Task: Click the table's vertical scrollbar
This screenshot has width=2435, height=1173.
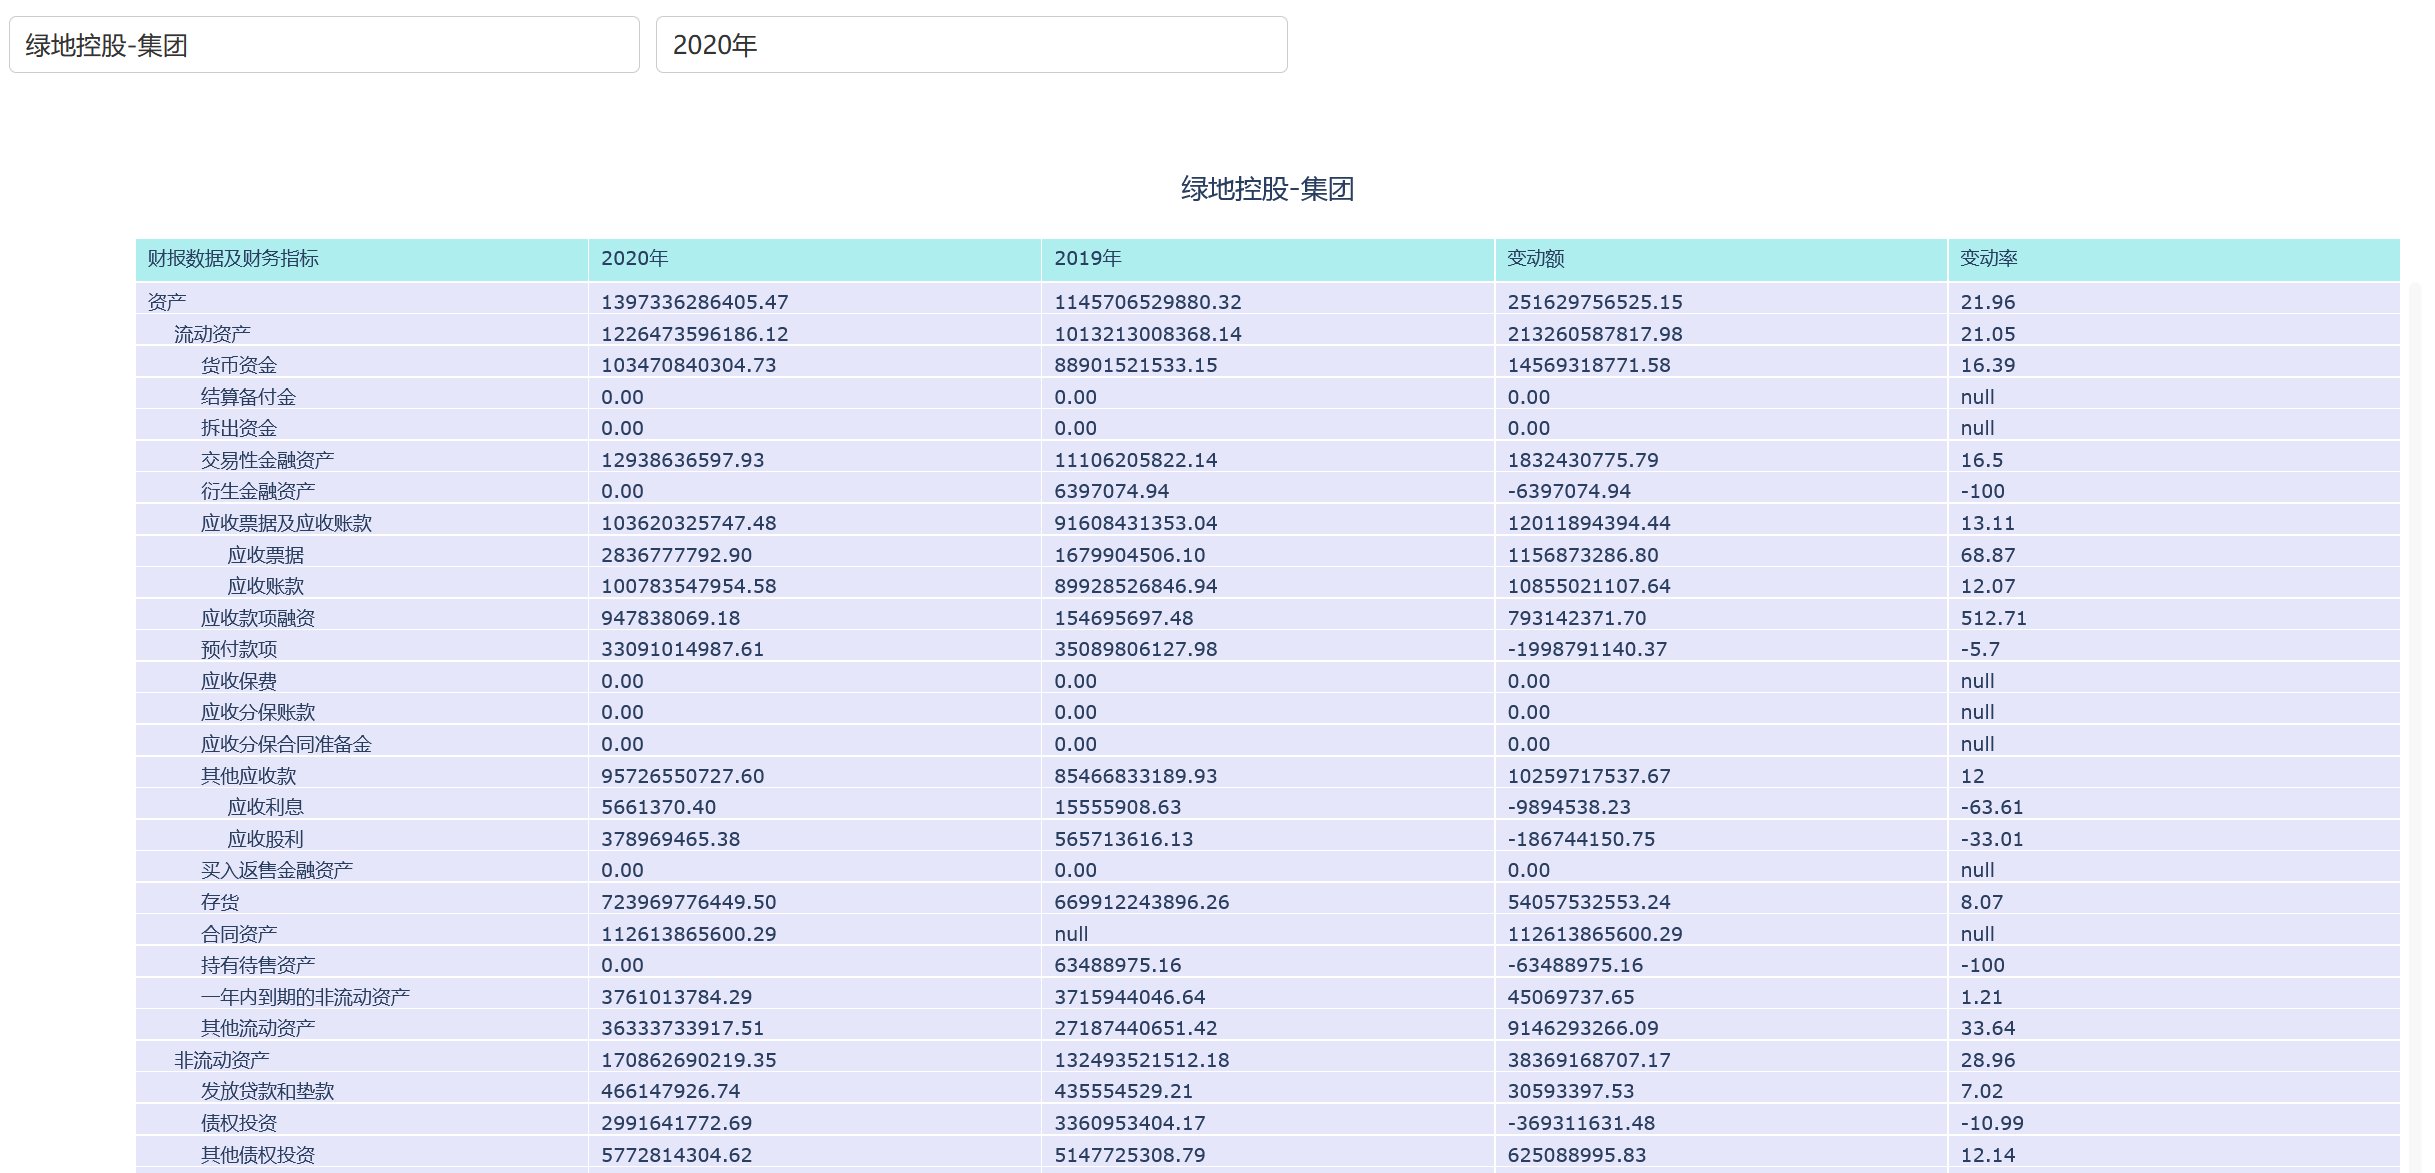Action: (2414, 727)
